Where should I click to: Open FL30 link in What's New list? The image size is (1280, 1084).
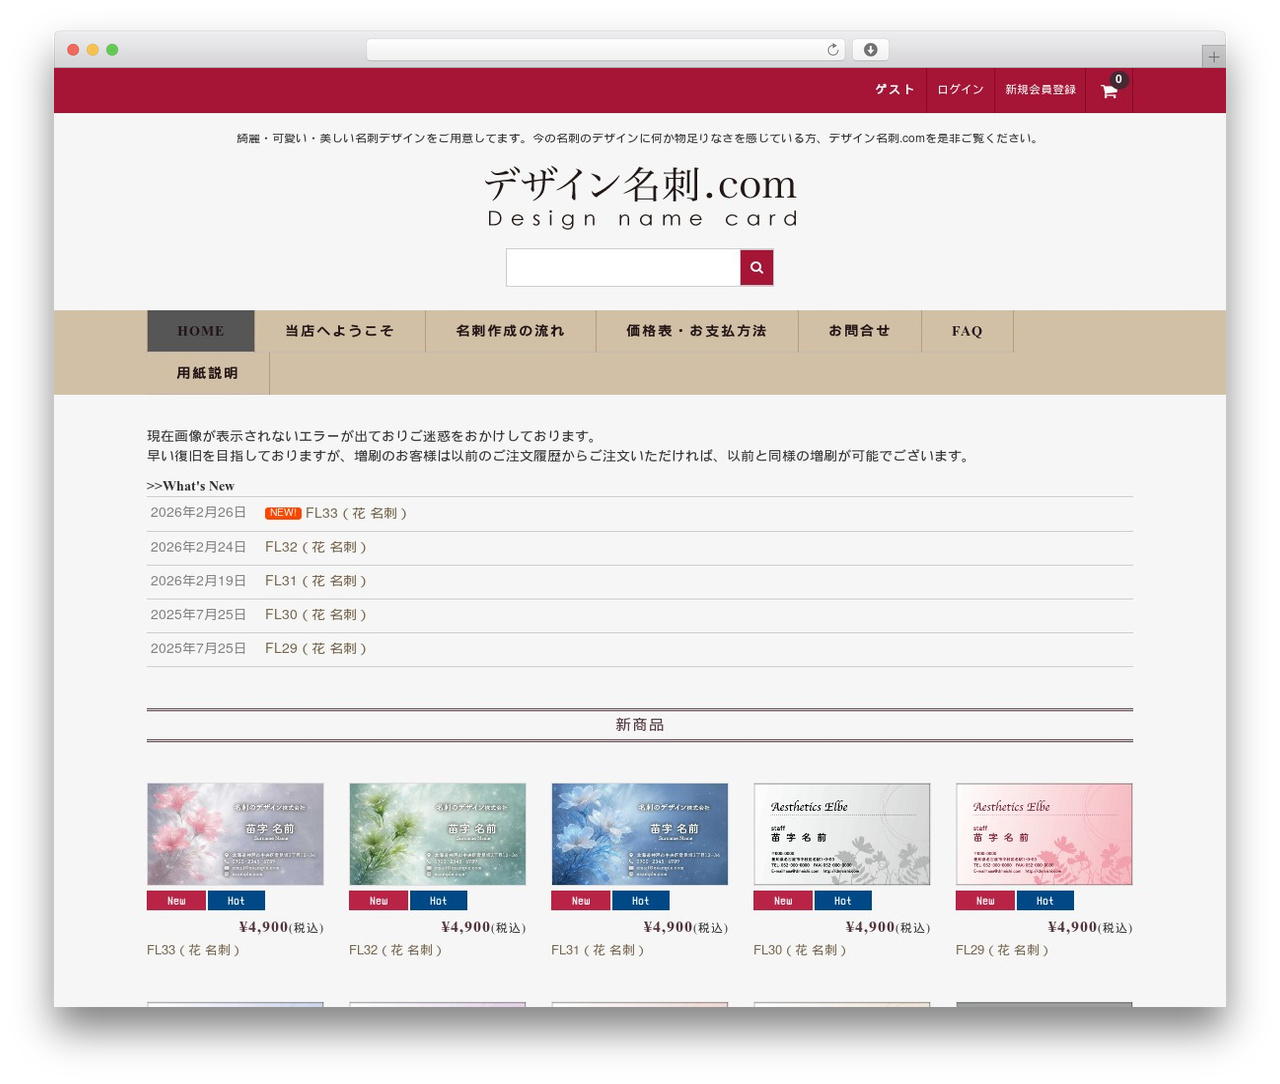(x=316, y=615)
